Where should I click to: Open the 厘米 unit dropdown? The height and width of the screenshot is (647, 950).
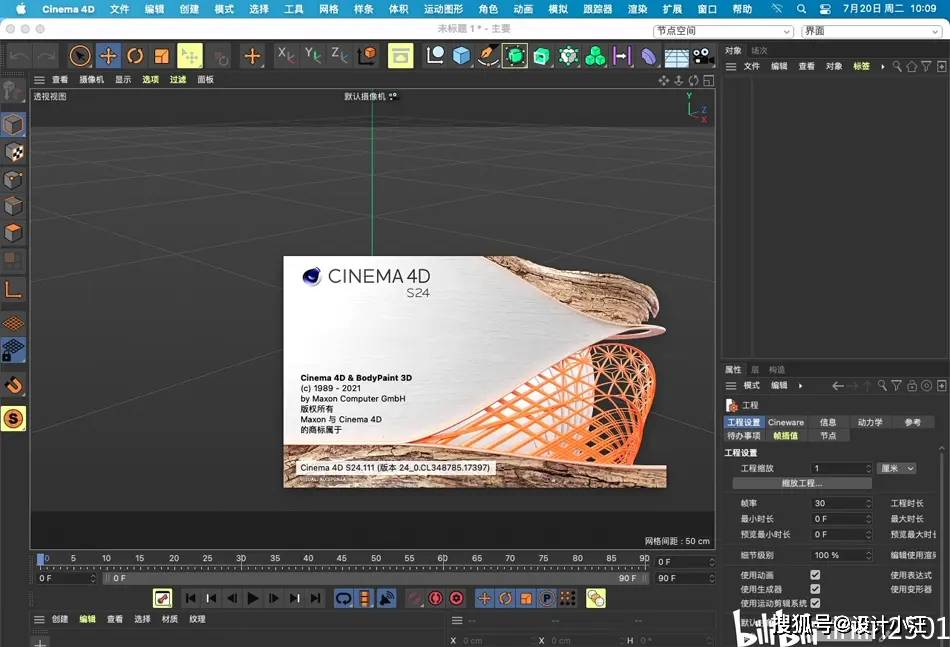[x=897, y=468]
